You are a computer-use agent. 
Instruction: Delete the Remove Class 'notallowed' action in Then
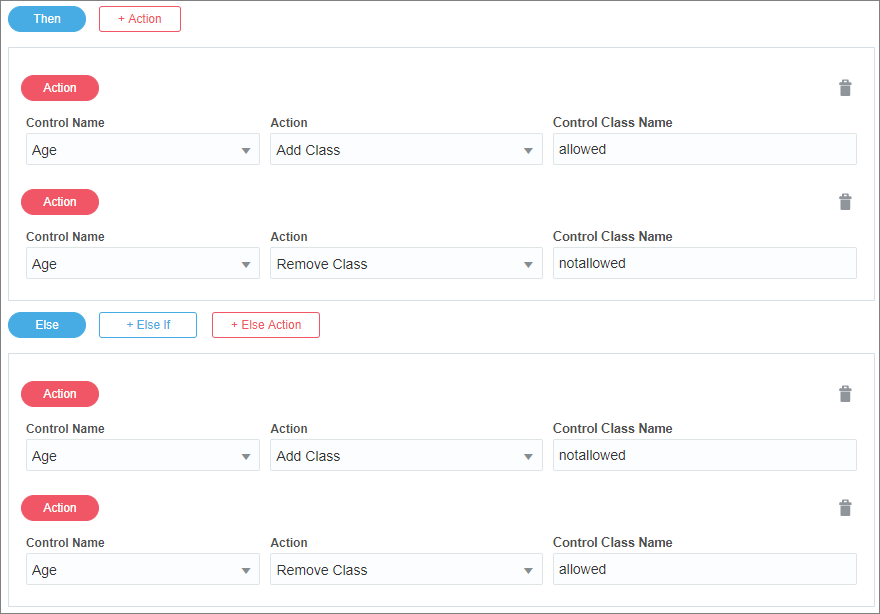pyautogui.click(x=845, y=202)
